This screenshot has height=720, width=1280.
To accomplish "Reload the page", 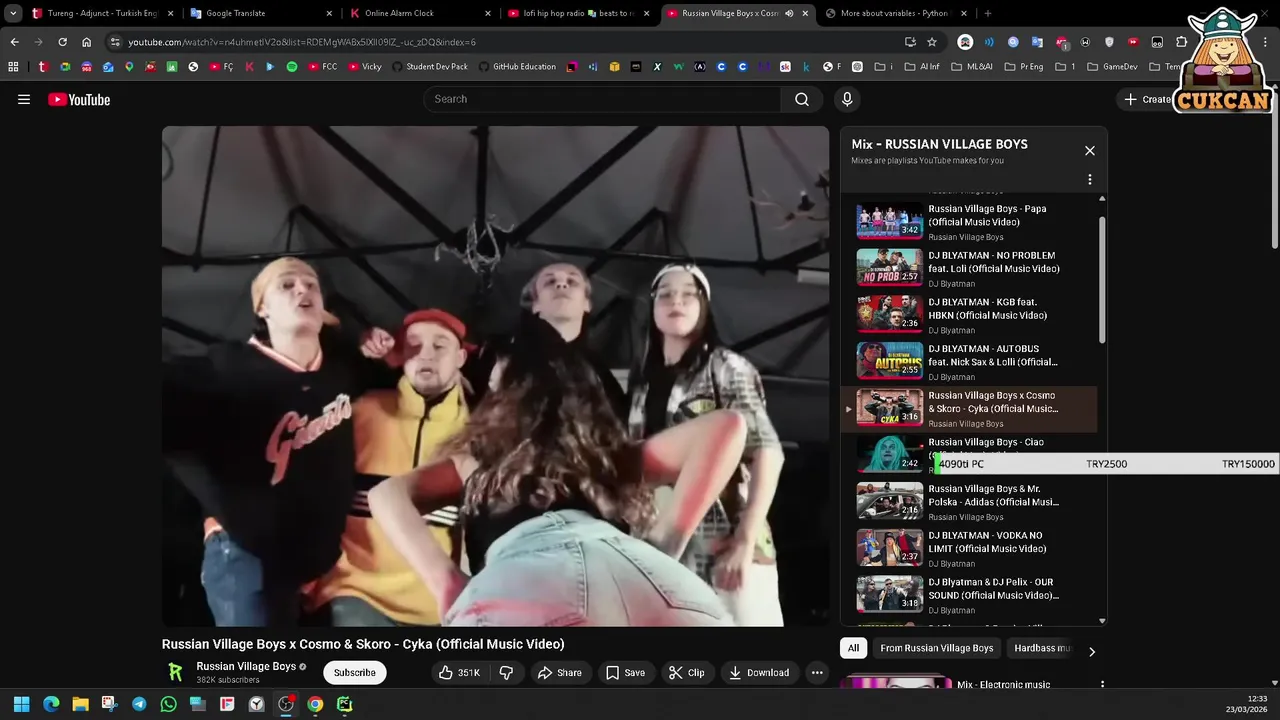I will 62,42.
